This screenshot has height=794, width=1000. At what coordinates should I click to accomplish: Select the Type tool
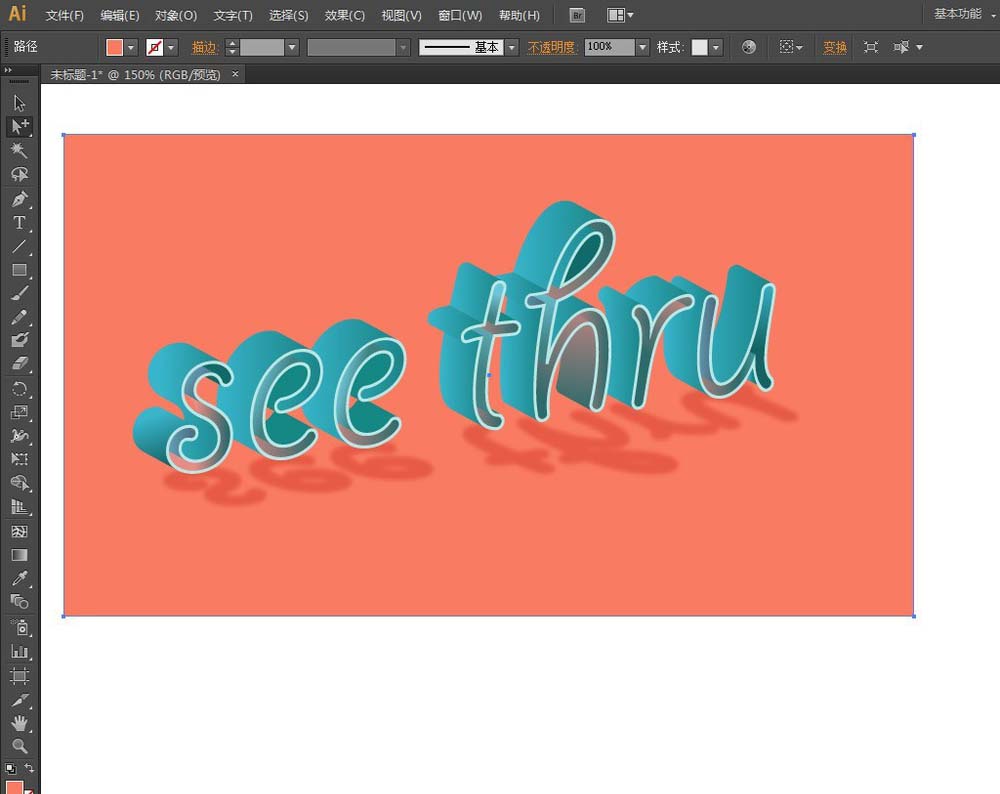pos(19,223)
